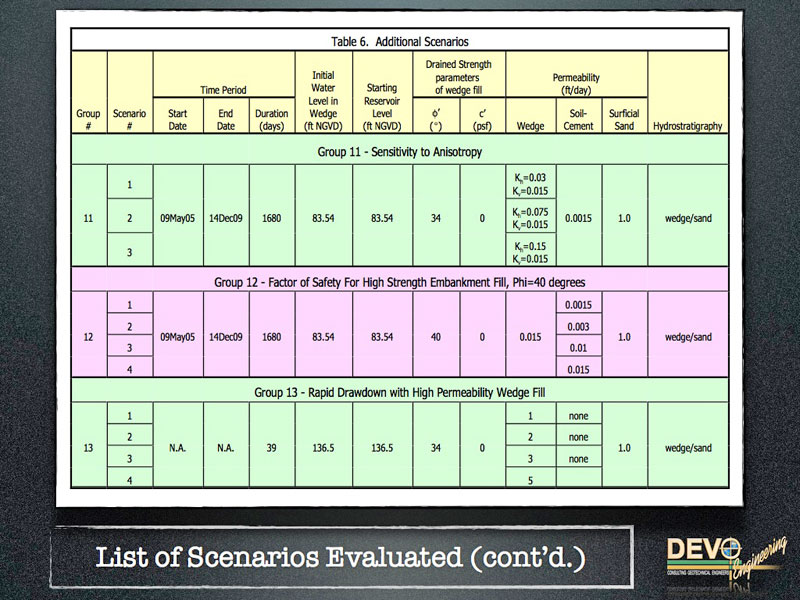Select the Kh=0.15 wedge permeability cell
This screenshot has width=800, height=600.
[530, 252]
